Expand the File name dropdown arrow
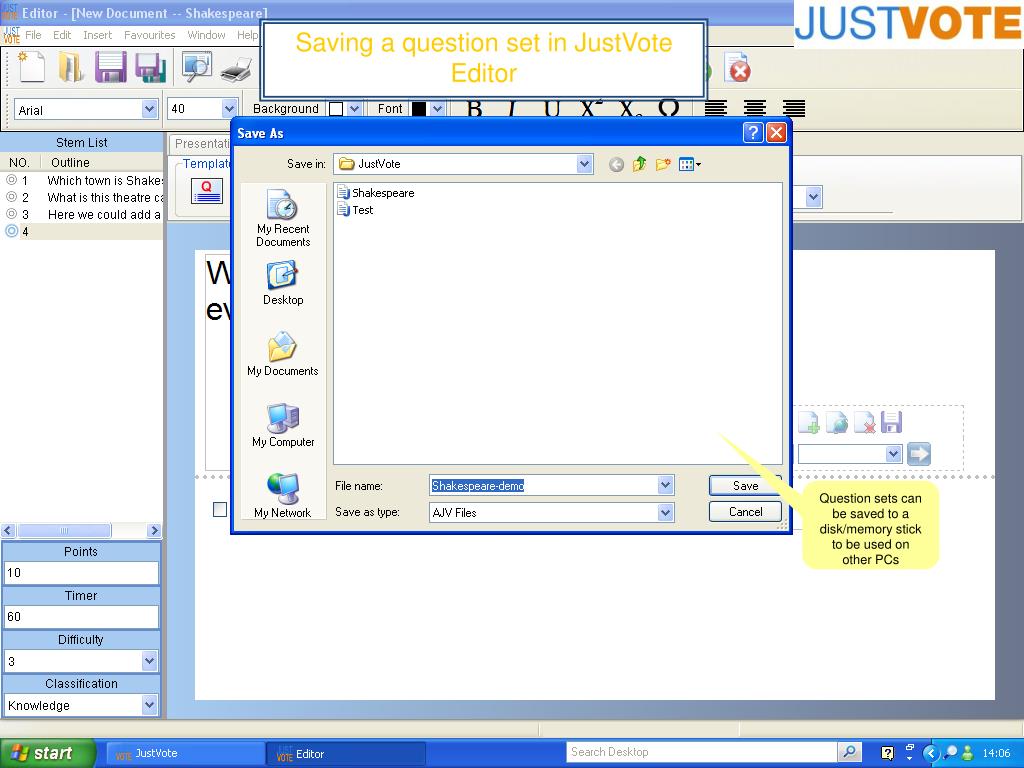 (665, 485)
